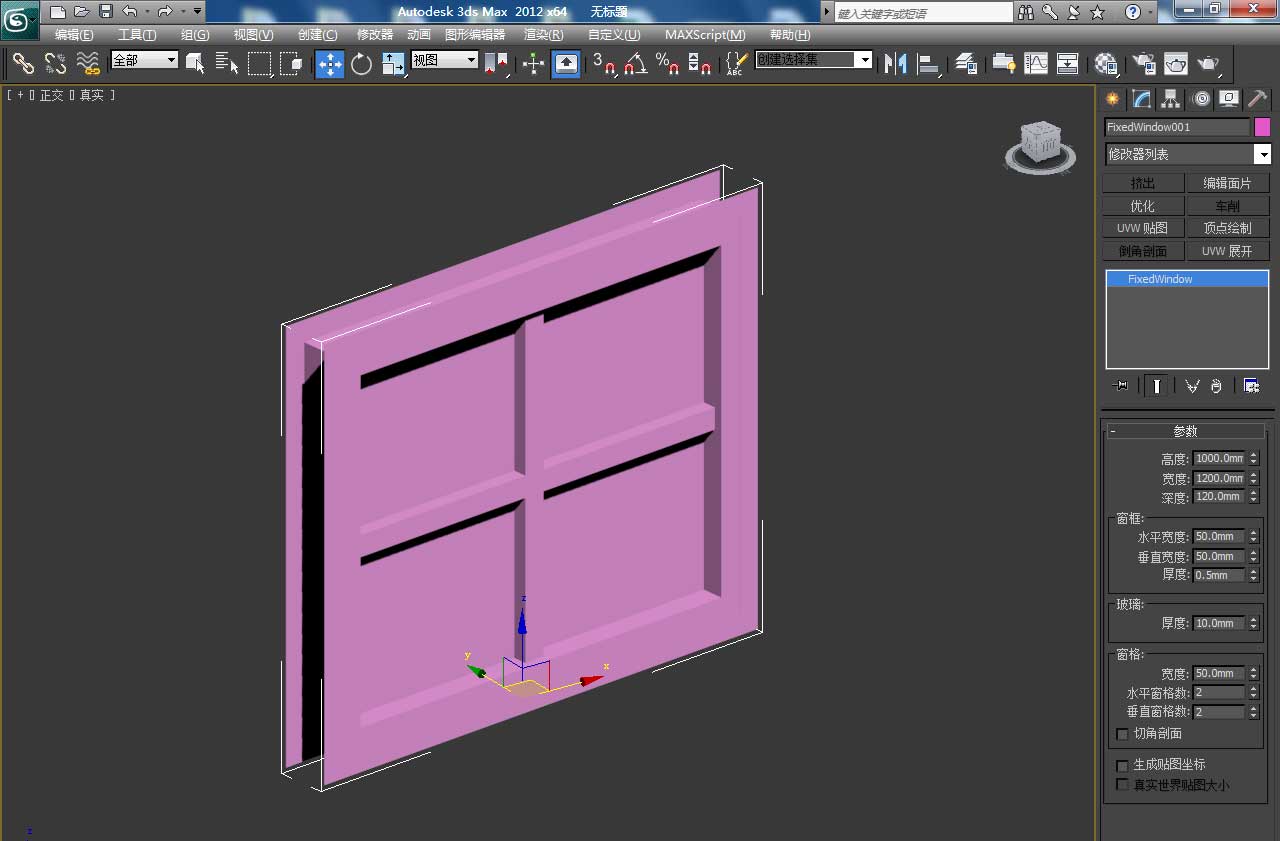This screenshot has width=1280, height=841.
Task: Open the Material Editor sphere icon
Action: [1105, 64]
